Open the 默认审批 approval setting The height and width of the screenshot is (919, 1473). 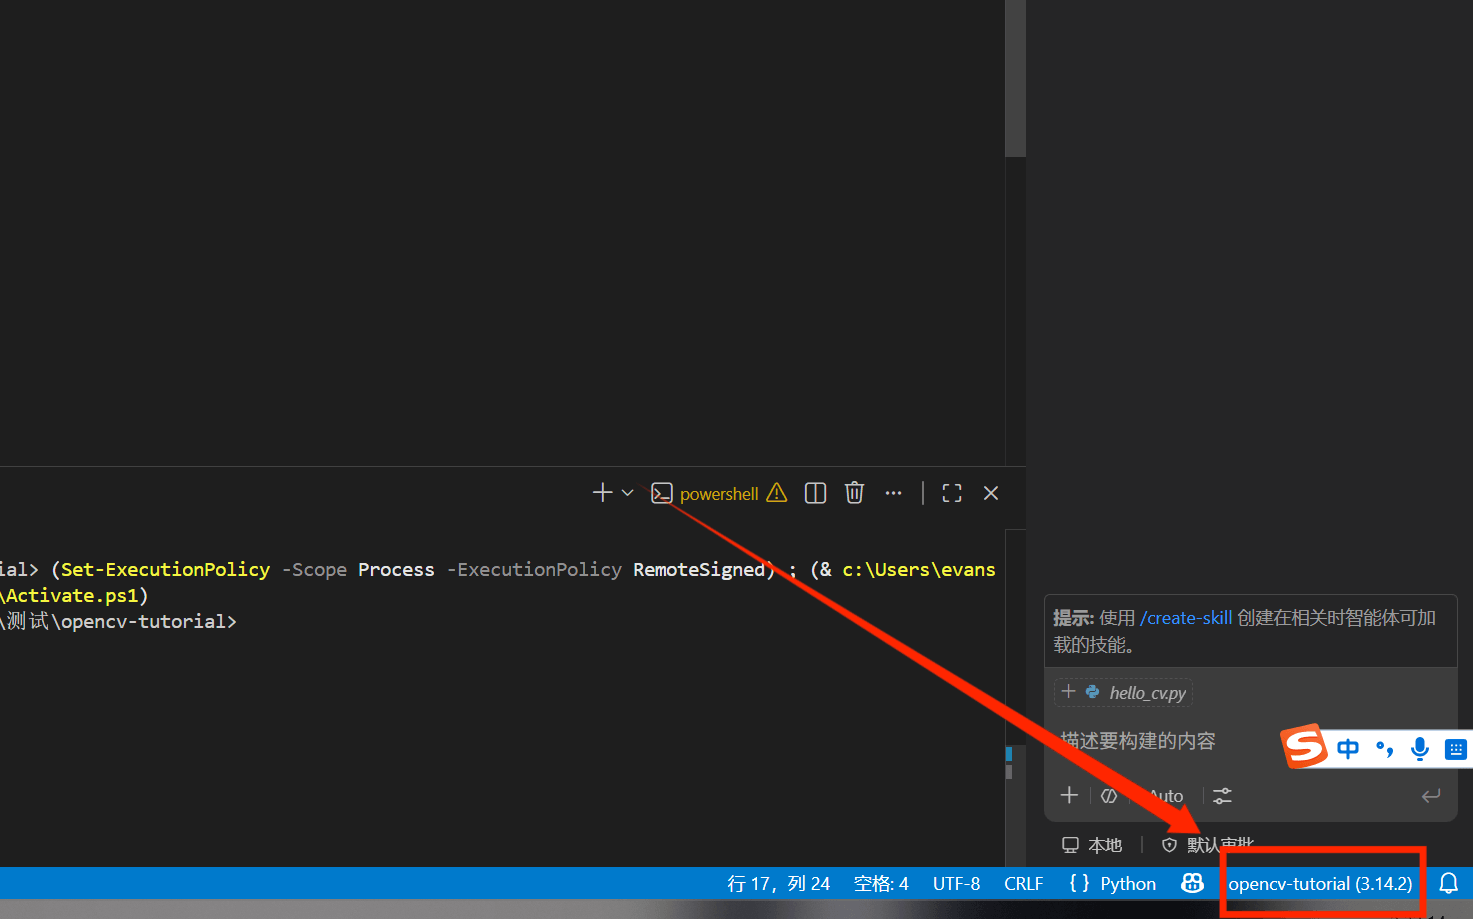pyautogui.click(x=1210, y=845)
